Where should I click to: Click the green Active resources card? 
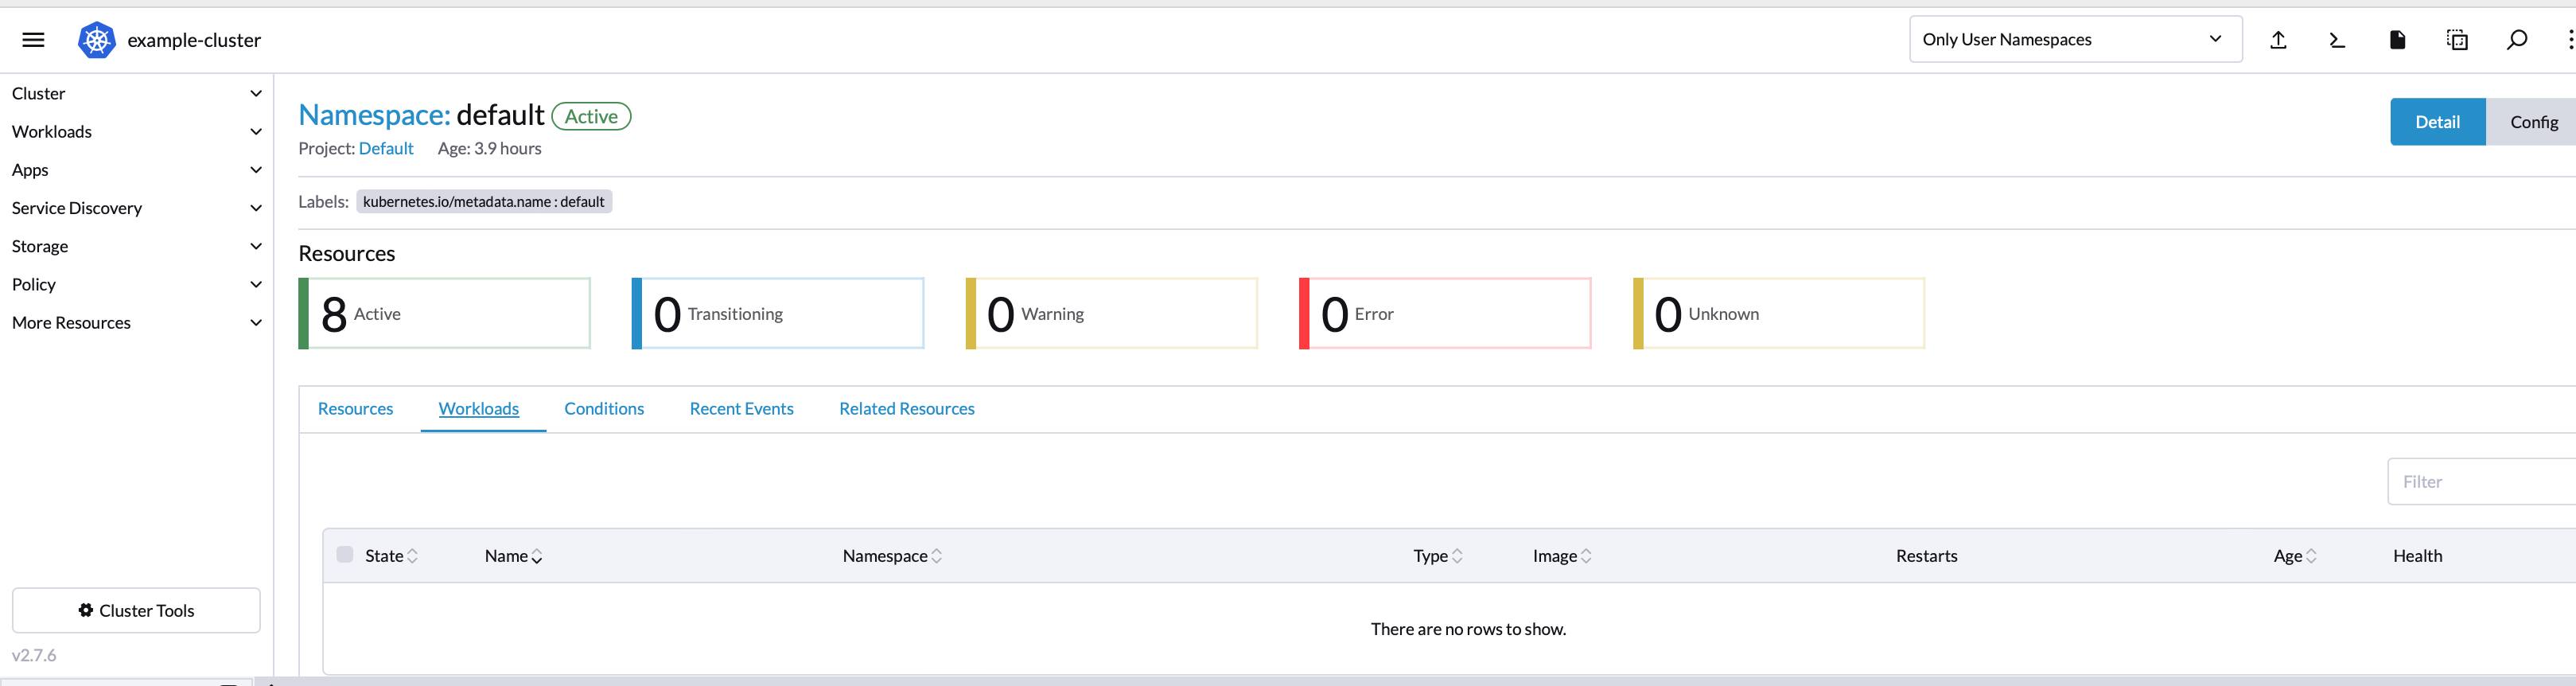(x=445, y=314)
